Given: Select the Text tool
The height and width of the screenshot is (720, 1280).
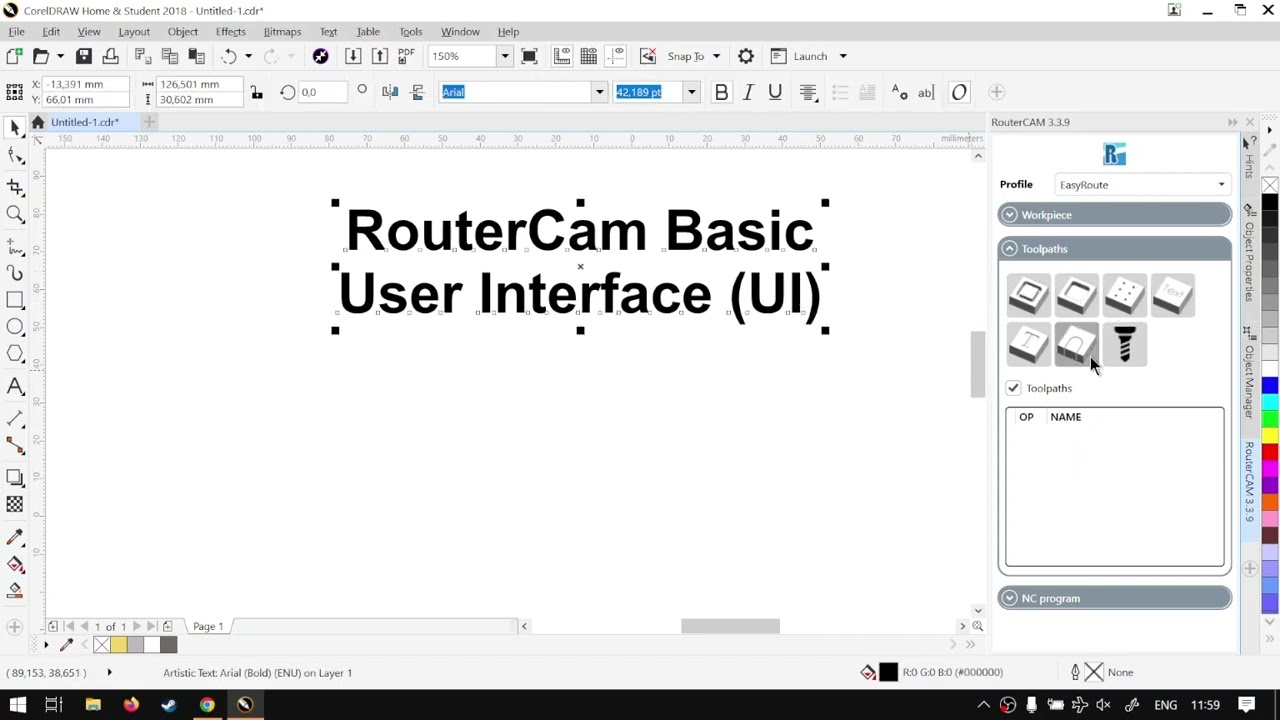Looking at the screenshot, I should point(15,387).
